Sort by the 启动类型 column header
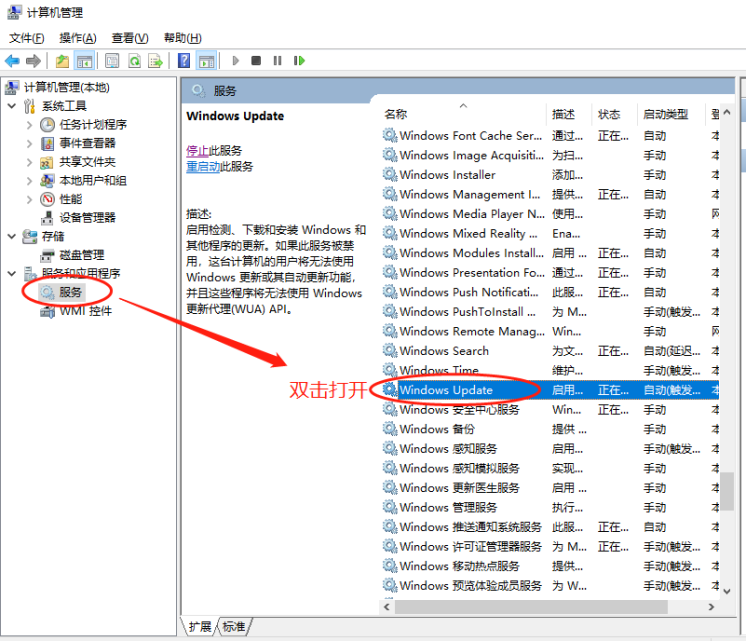 point(666,114)
